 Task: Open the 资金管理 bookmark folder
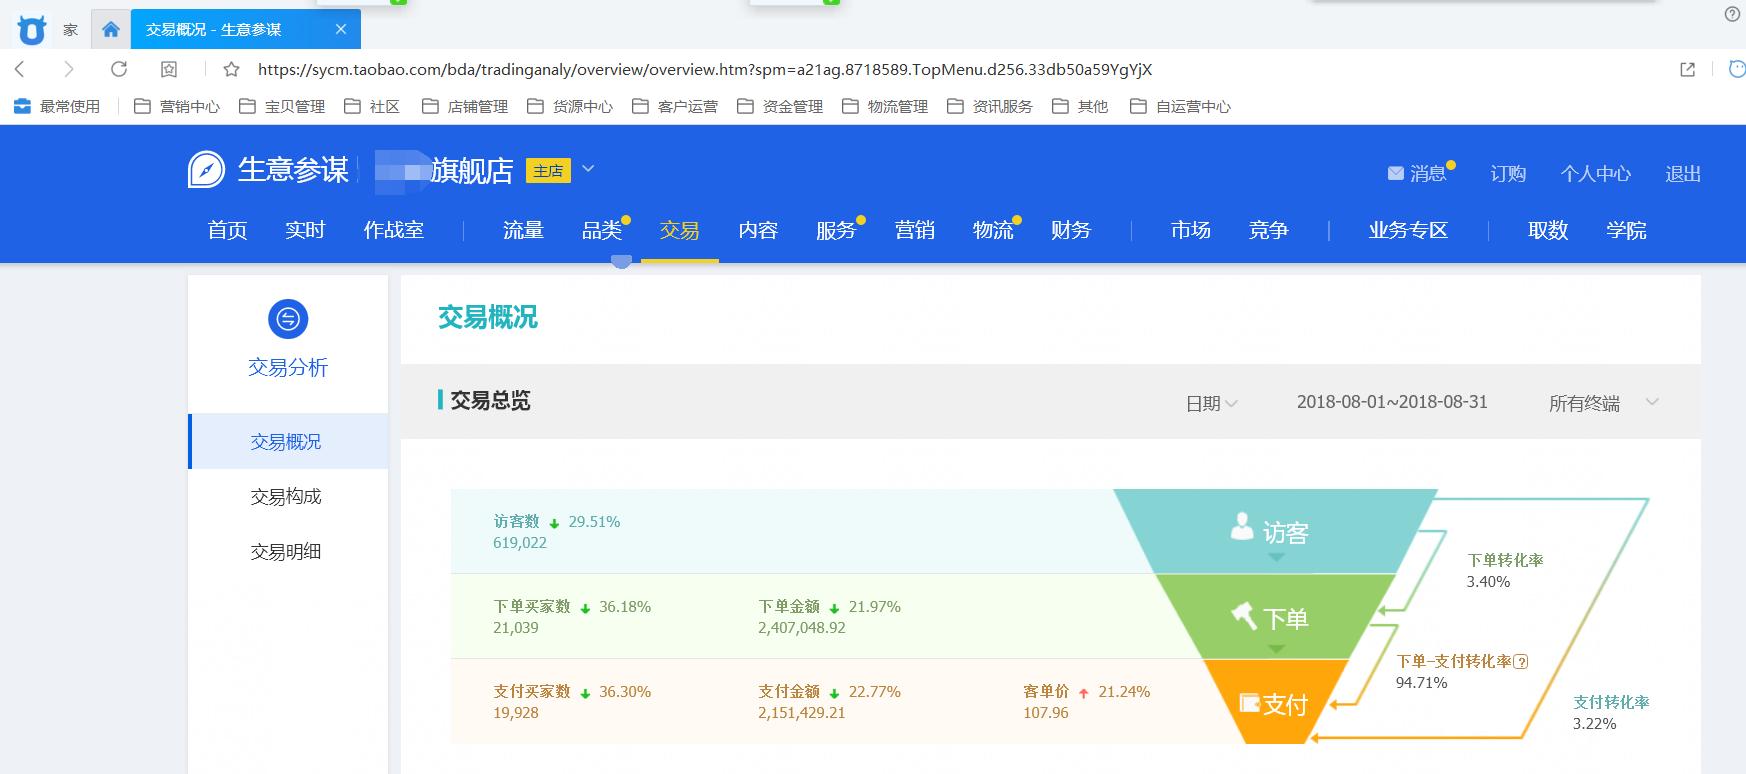780,106
